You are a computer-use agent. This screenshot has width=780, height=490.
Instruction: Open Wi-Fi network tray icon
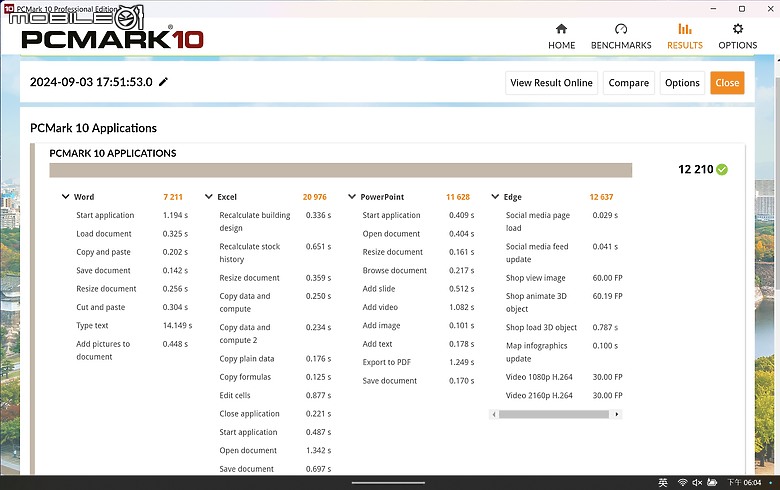tap(682, 483)
